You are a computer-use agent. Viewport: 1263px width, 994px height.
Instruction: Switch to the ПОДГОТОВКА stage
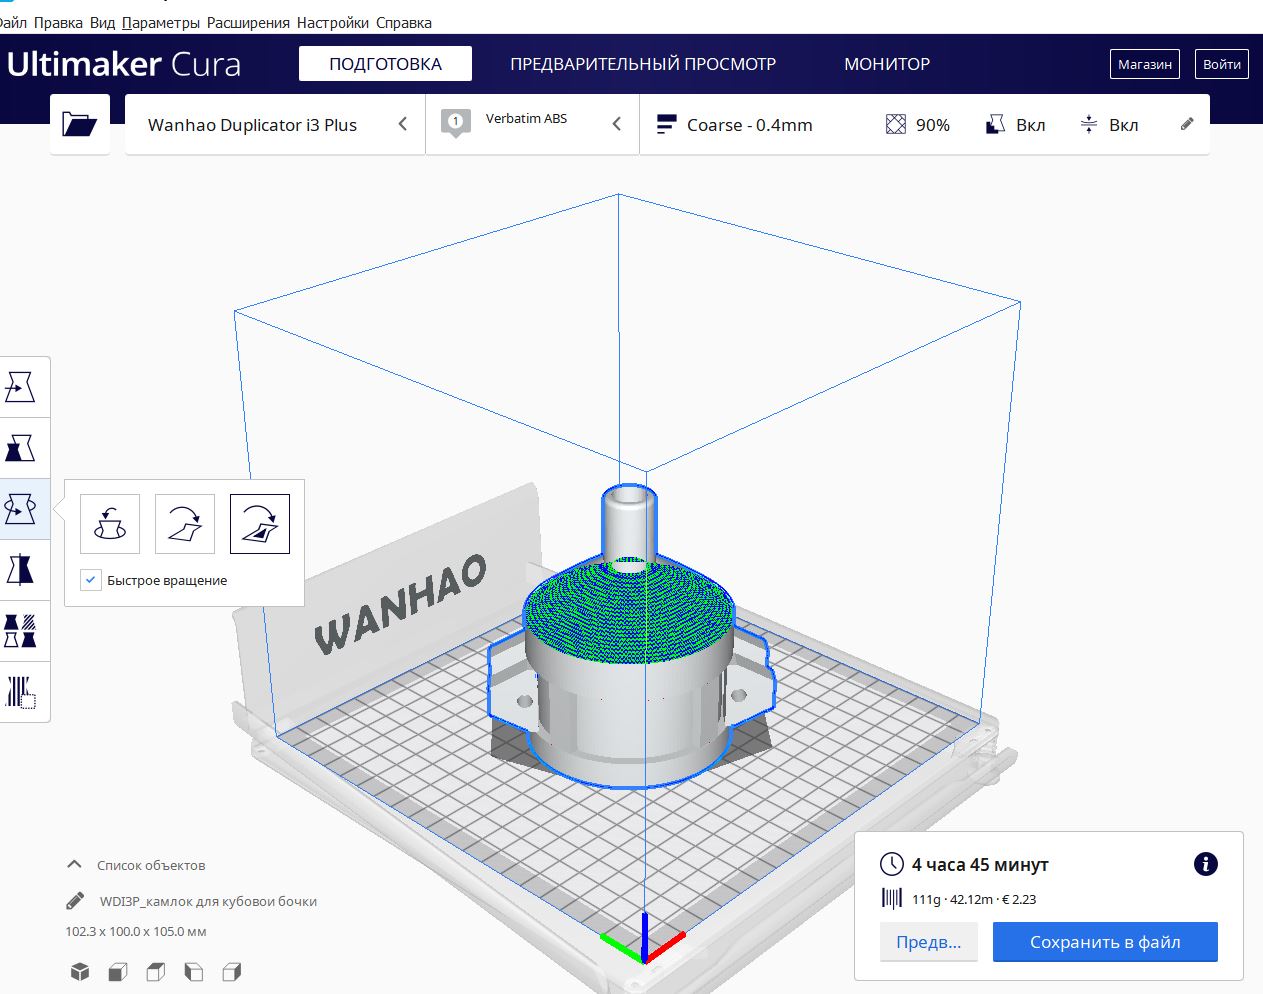[385, 64]
